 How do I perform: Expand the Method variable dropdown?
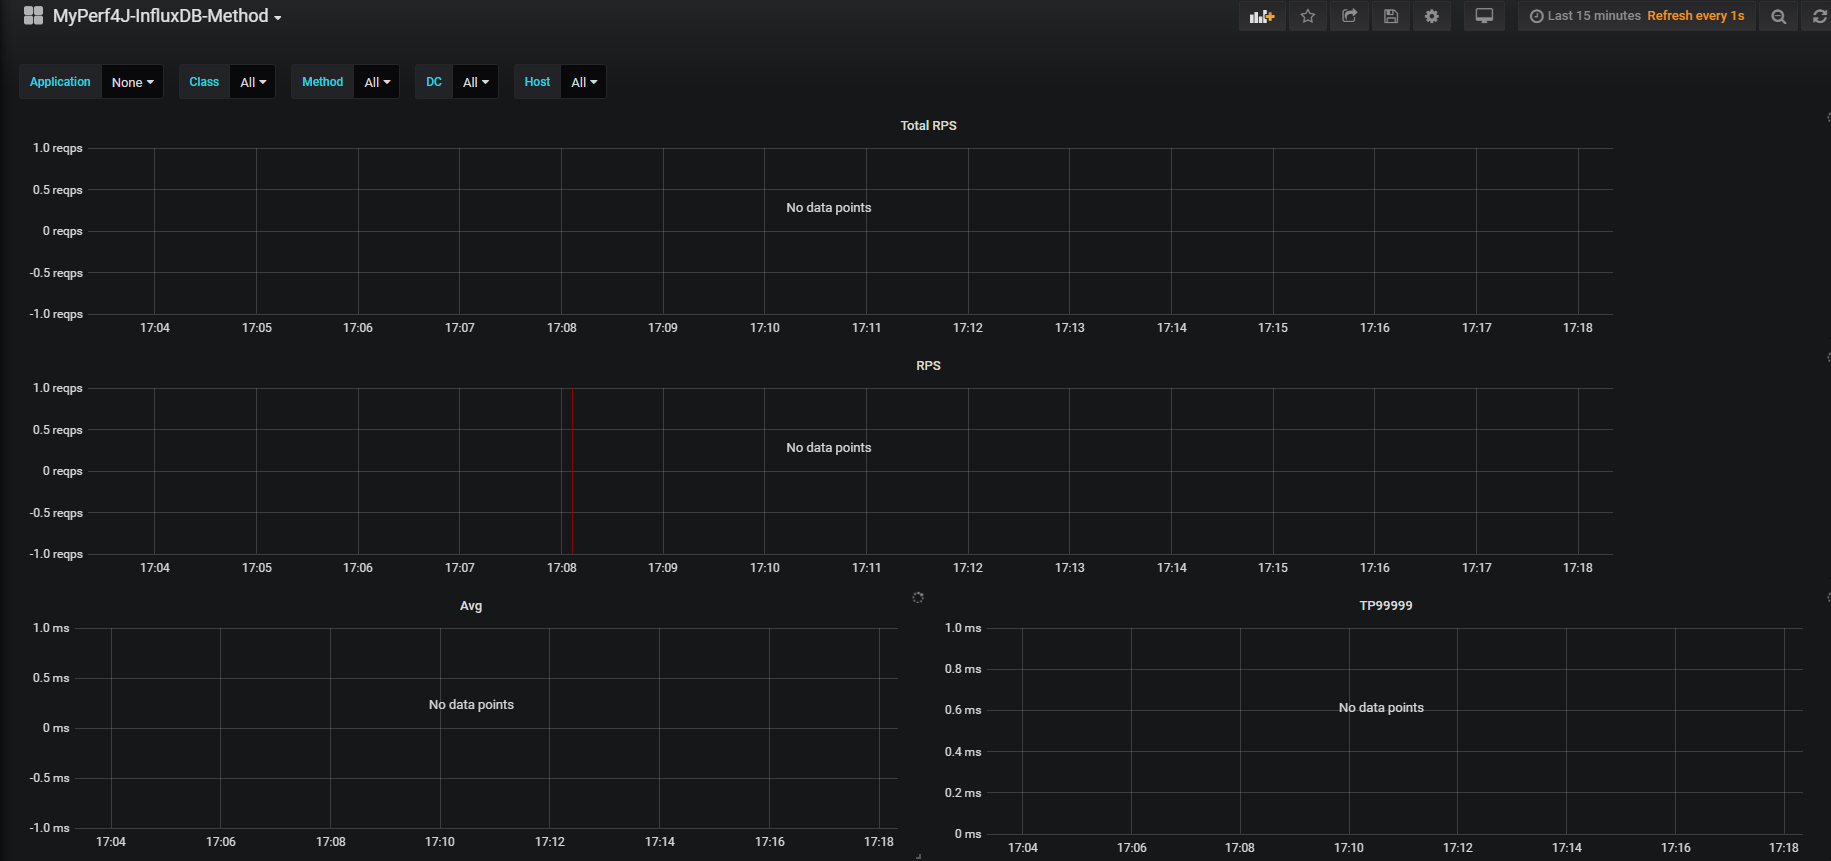(377, 82)
